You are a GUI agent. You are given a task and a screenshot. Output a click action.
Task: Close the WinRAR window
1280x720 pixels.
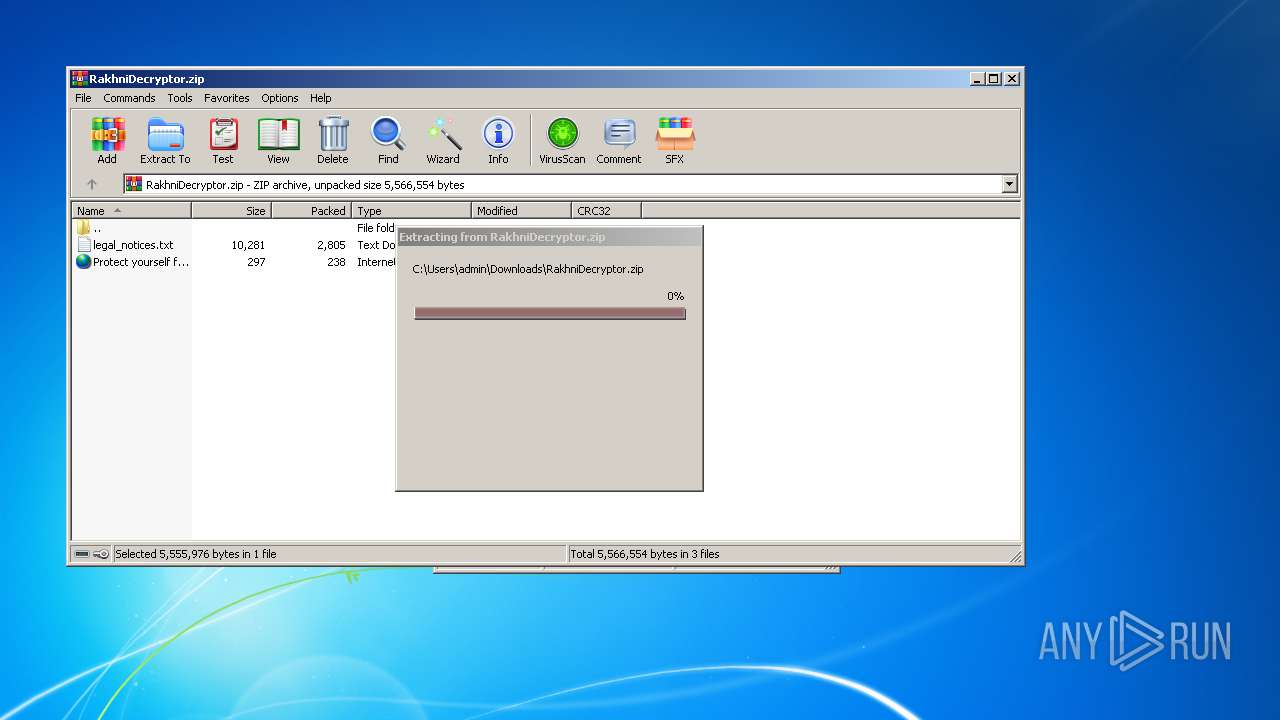point(1012,78)
